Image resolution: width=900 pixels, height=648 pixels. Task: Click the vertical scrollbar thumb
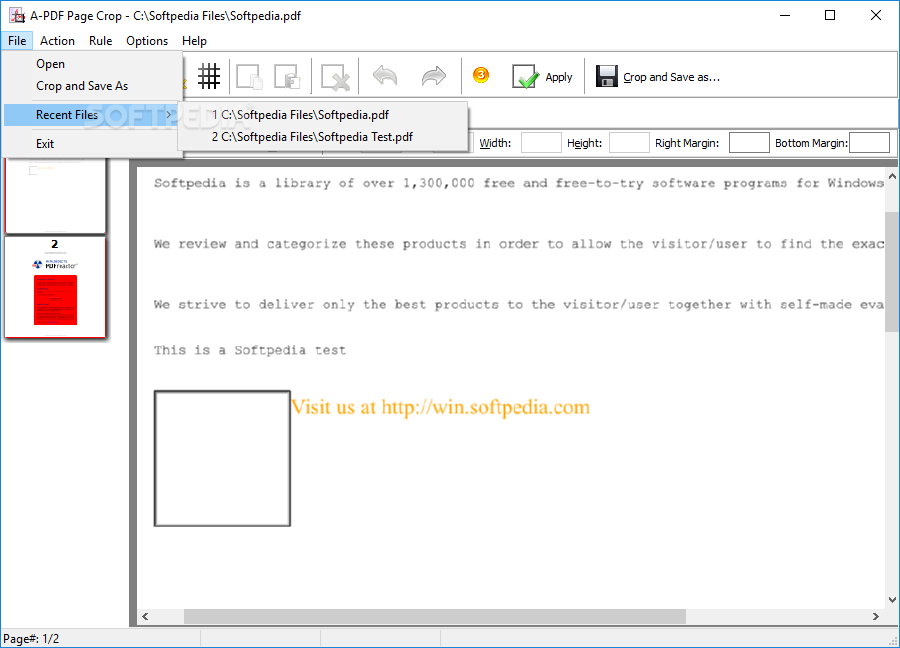point(892,271)
